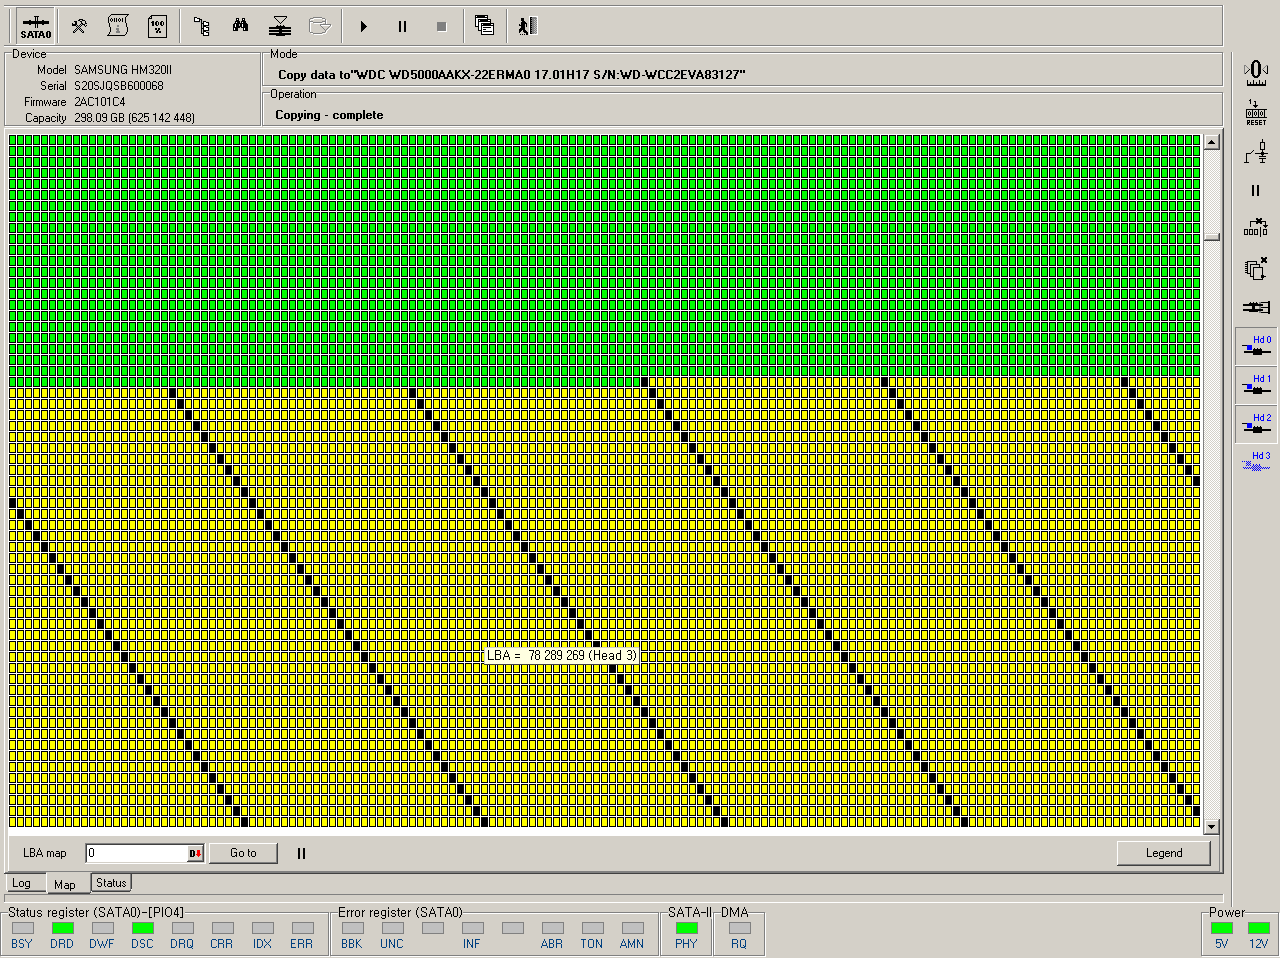Toggle the Hd 0 head button
This screenshot has width=1280, height=958.
[x=1256, y=345]
